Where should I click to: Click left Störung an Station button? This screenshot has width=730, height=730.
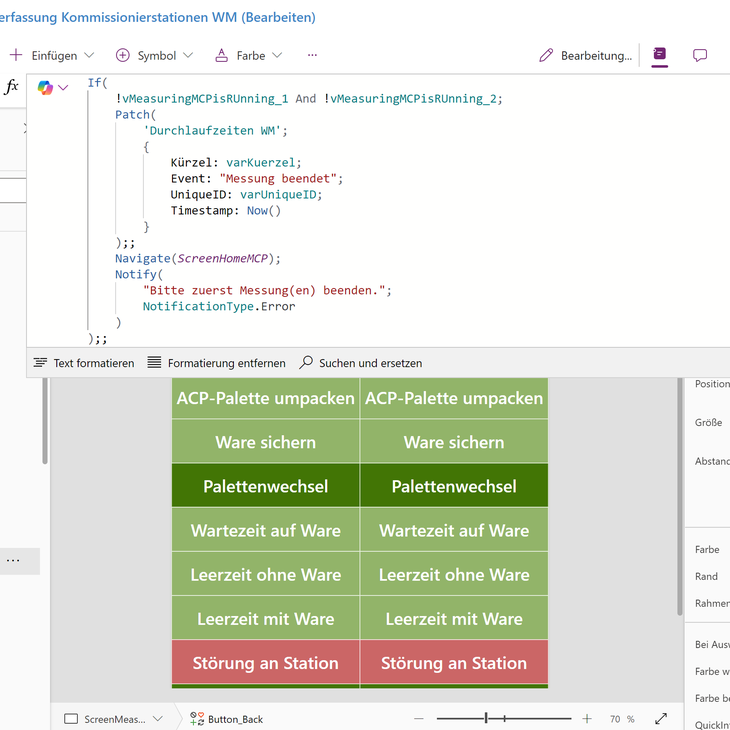tap(265, 662)
